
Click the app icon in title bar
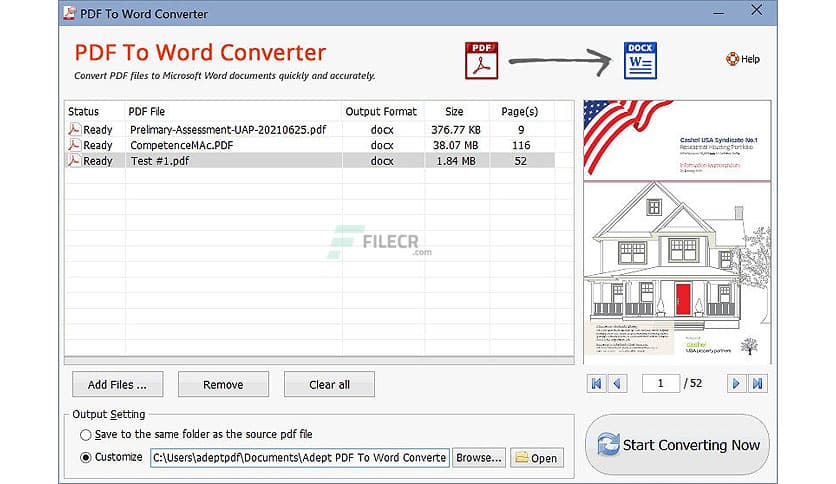(69, 13)
